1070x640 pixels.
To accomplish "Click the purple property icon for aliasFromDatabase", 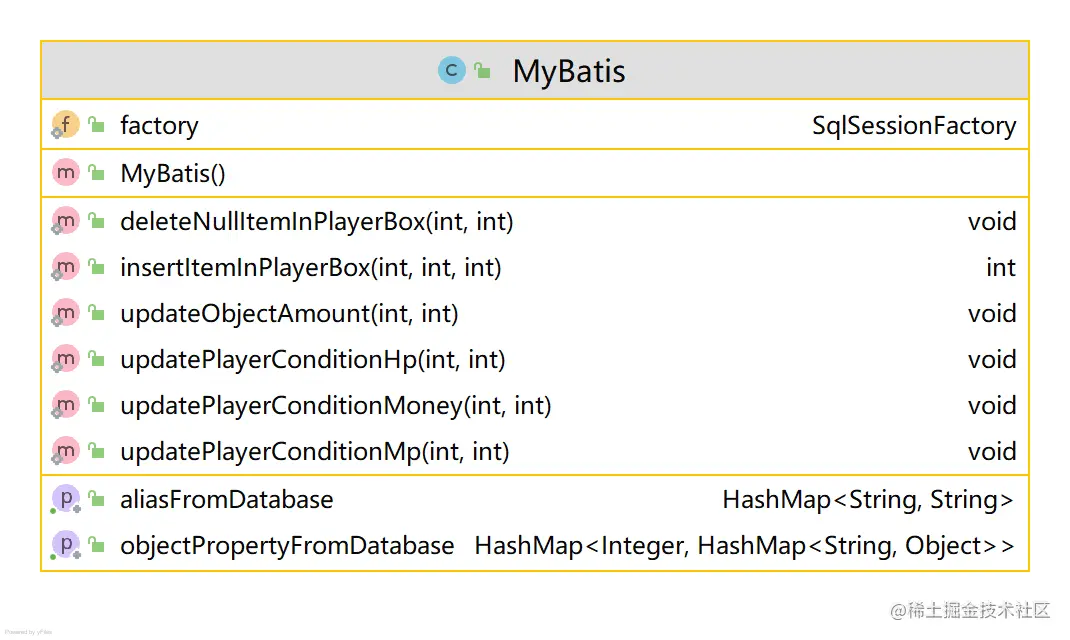I will click(66, 499).
